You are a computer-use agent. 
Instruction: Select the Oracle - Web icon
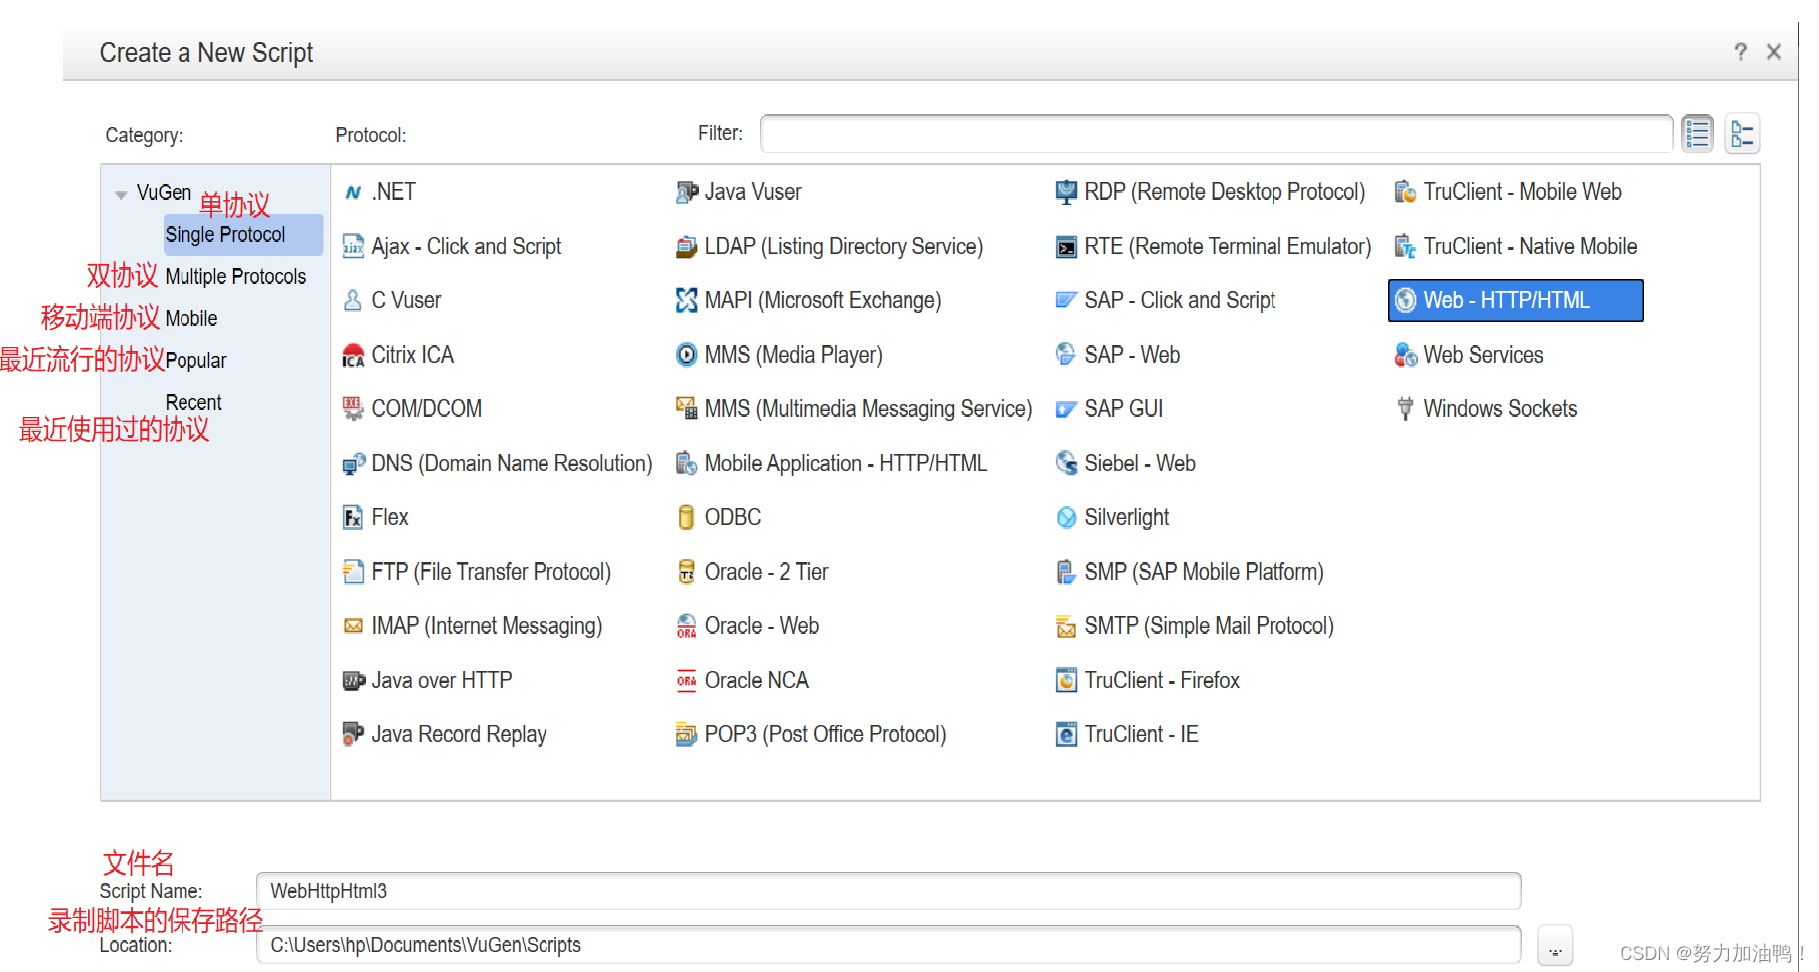(x=686, y=626)
